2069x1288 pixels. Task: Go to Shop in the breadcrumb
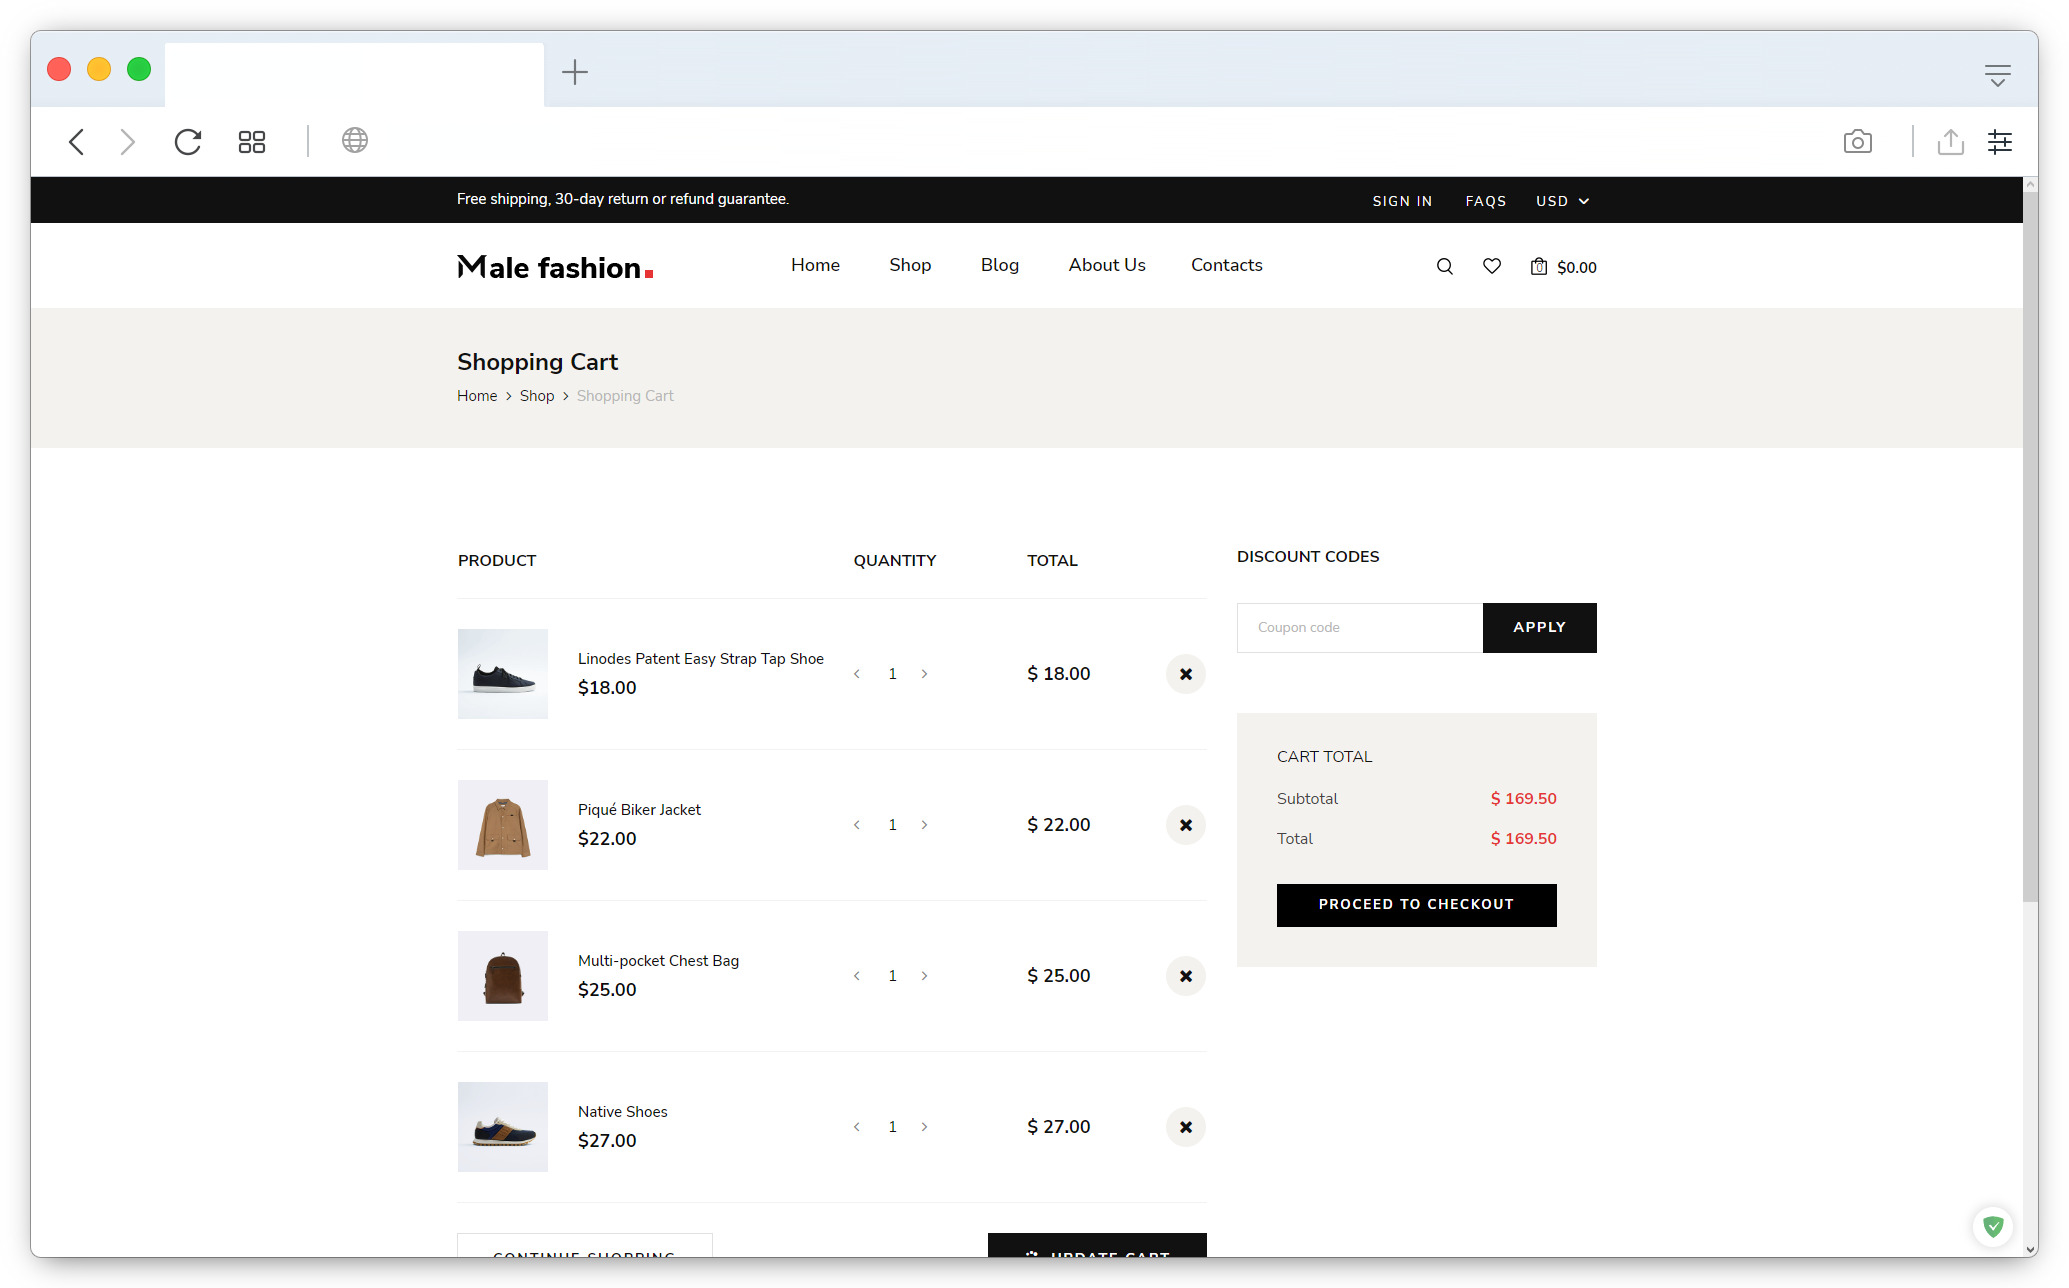(x=537, y=396)
